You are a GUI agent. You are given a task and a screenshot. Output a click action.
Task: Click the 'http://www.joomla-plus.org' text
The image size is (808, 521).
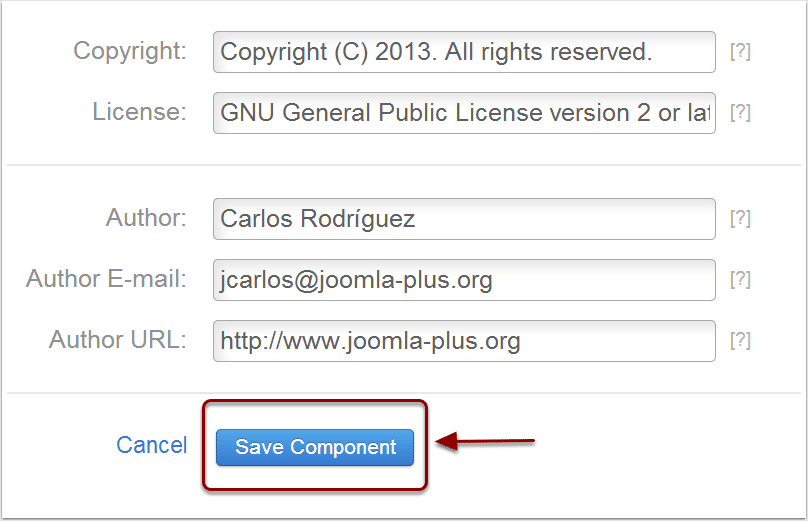point(371,341)
